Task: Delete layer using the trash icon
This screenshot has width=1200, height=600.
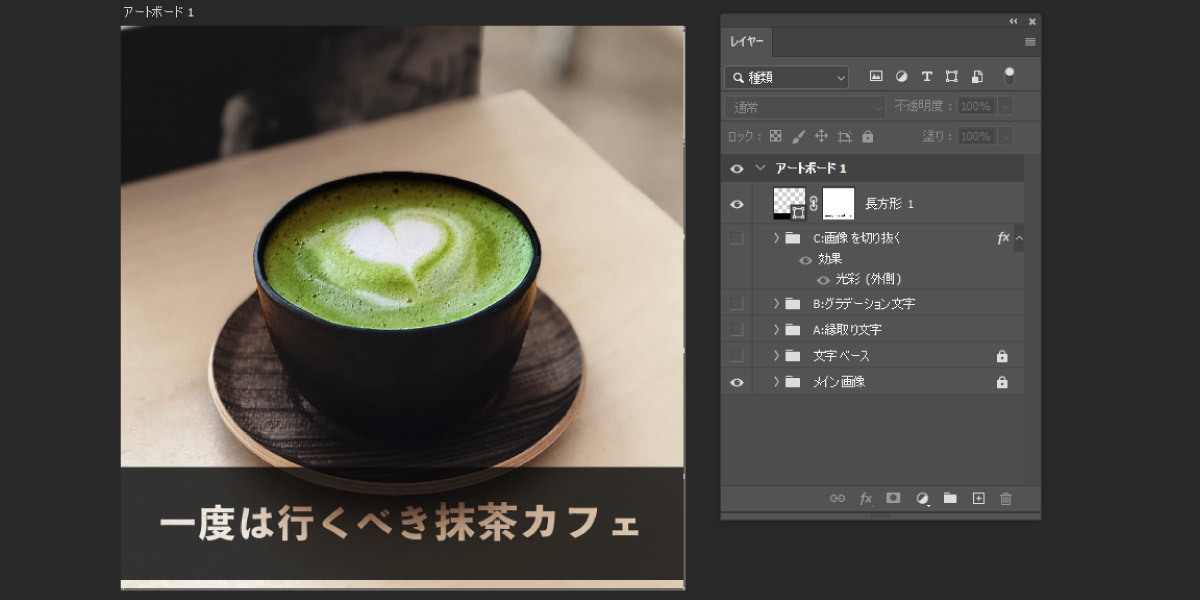Action: click(x=1006, y=498)
